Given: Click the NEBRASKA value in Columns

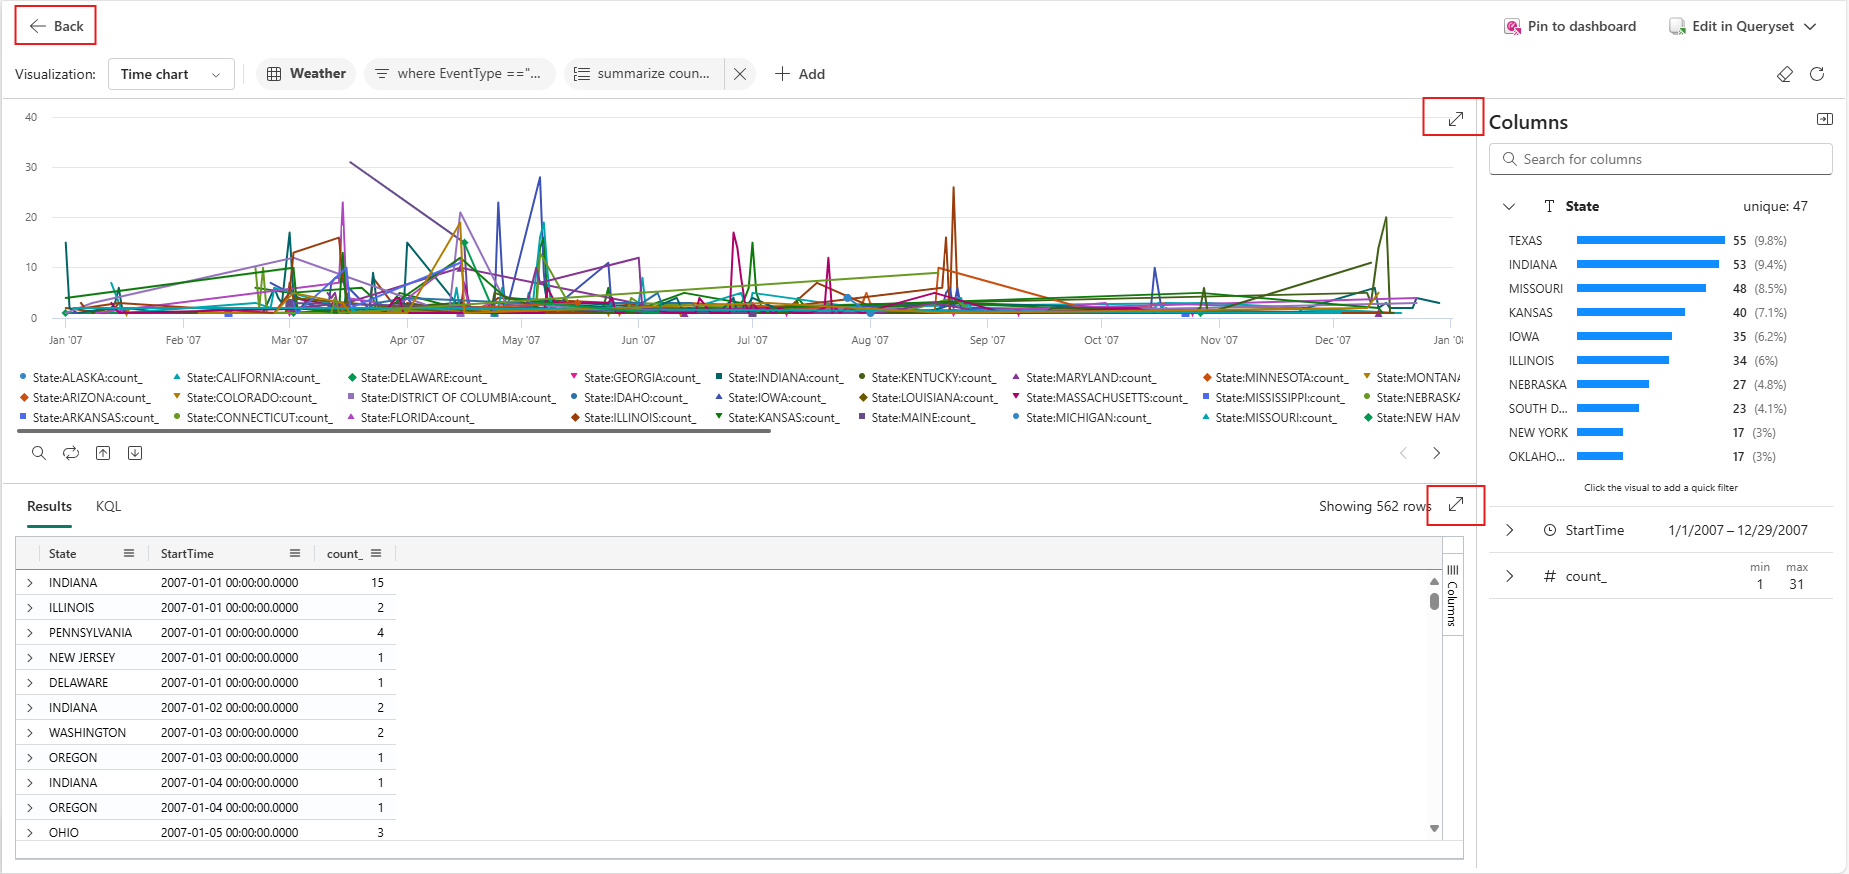Looking at the screenshot, I should [x=1537, y=385].
